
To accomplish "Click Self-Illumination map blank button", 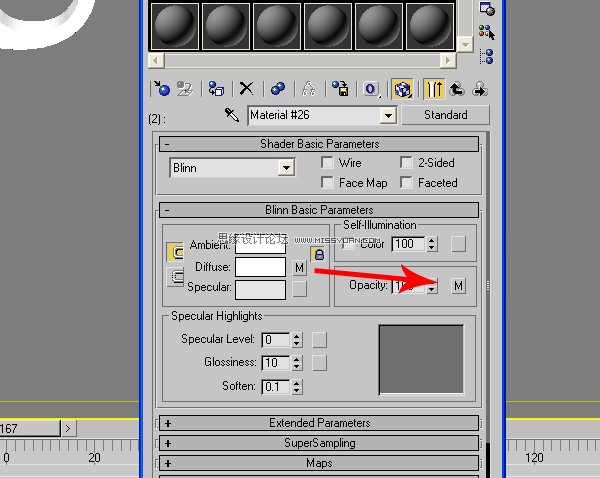I will (458, 244).
